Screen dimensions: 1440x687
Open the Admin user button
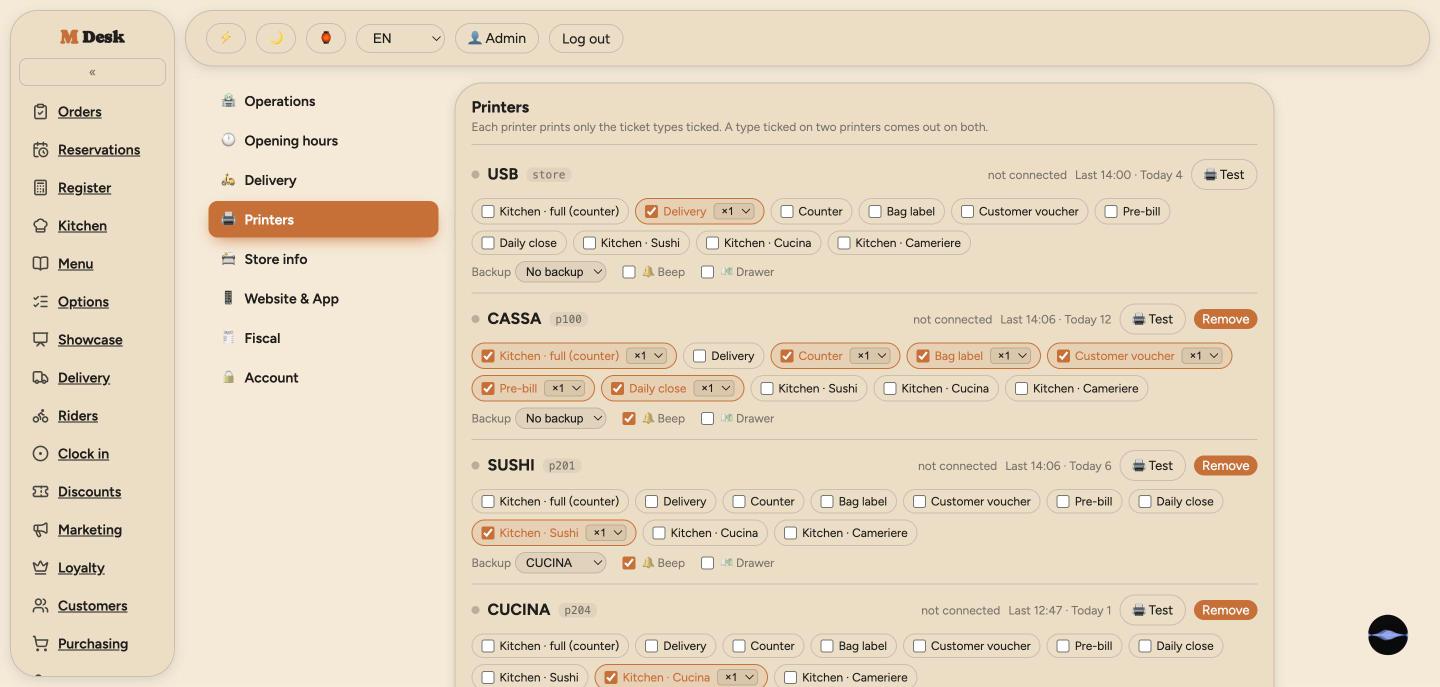point(497,38)
